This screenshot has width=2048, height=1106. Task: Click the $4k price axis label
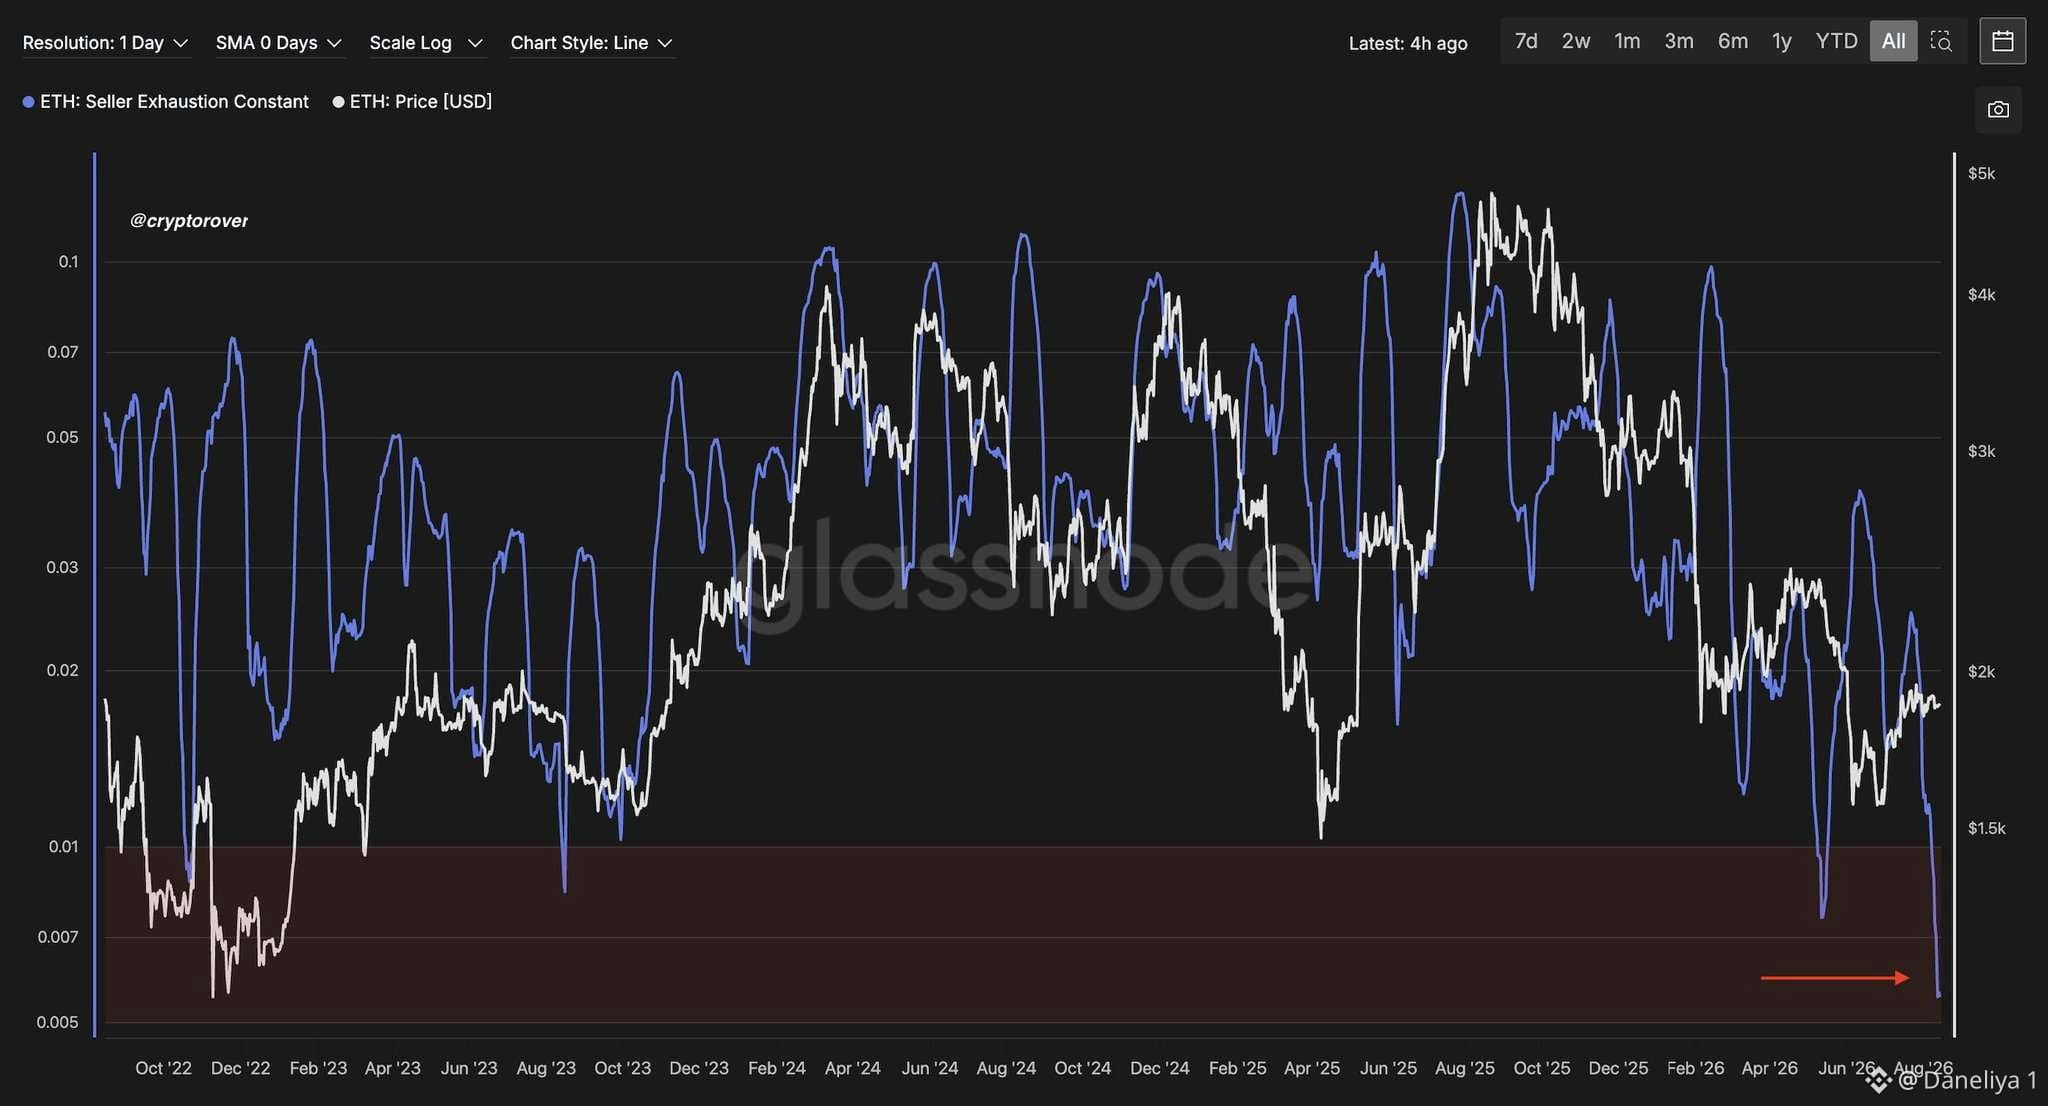pyautogui.click(x=1981, y=295)
